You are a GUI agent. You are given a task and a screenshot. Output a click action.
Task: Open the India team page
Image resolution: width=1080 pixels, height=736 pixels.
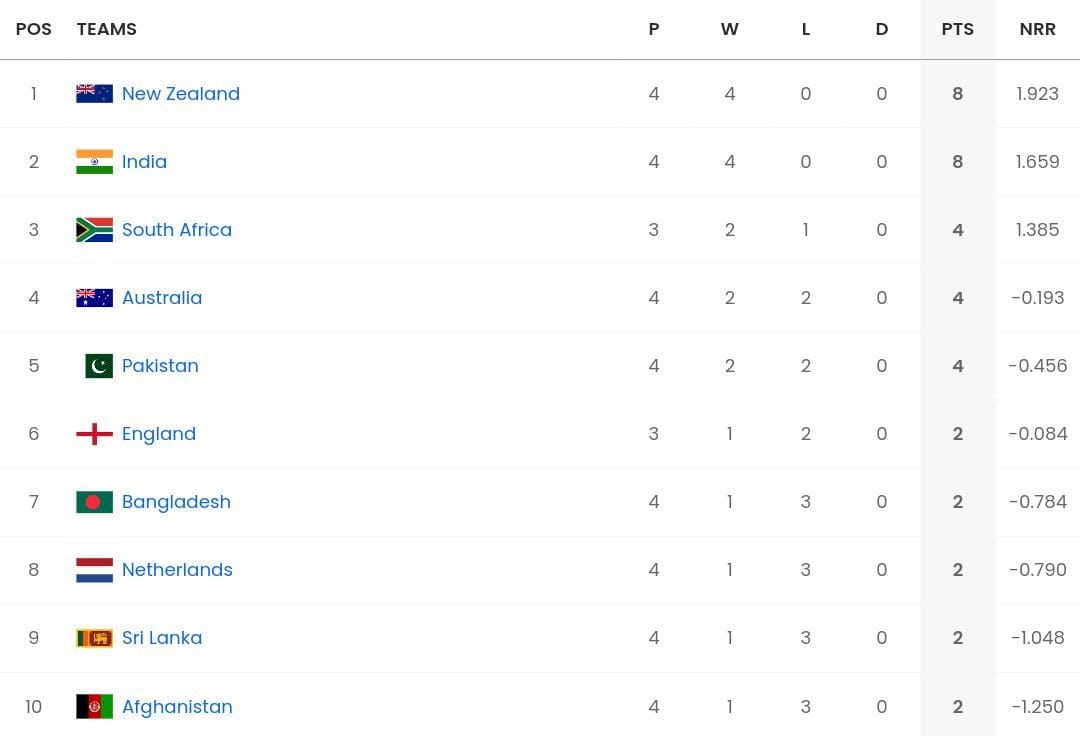[x=144, y=161]
